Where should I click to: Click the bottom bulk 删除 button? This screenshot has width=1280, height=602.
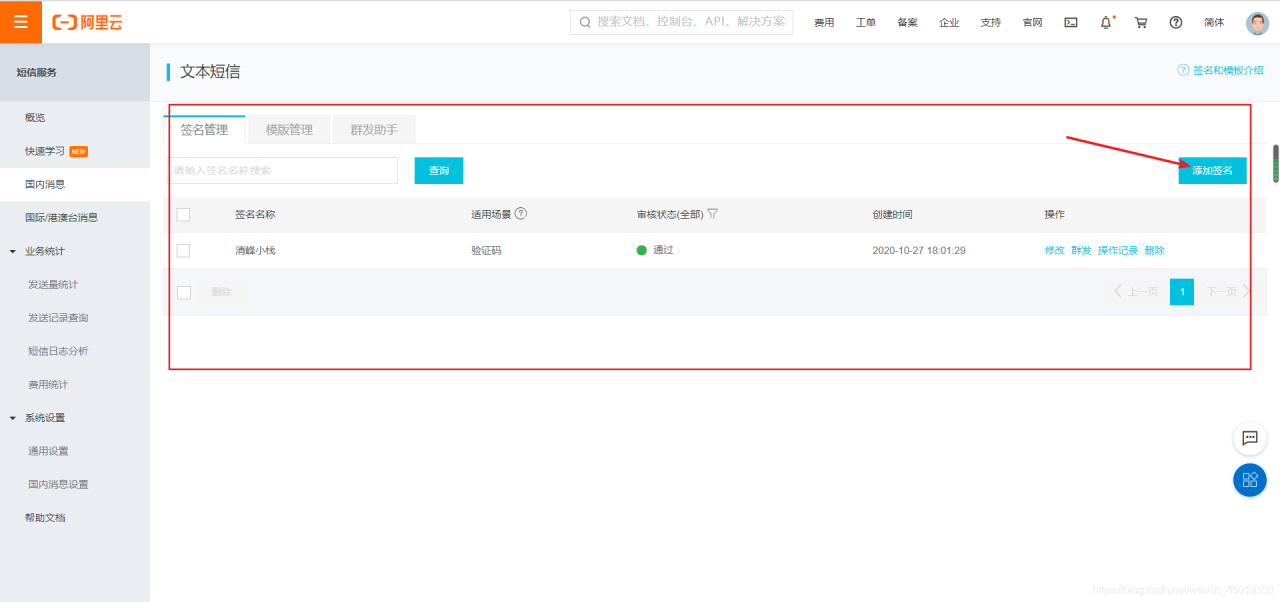[x=222, y=292]
